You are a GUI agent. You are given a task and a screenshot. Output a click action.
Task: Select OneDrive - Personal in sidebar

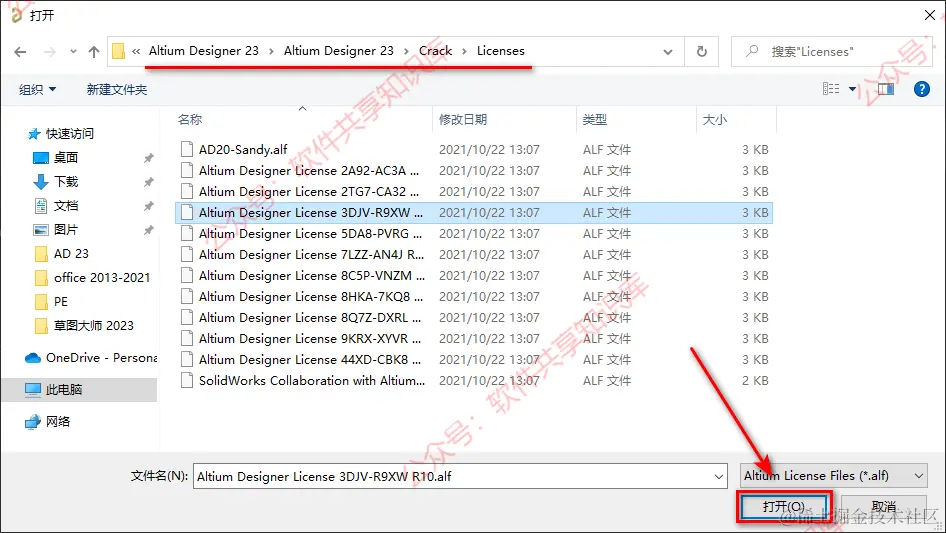(90, 358)
